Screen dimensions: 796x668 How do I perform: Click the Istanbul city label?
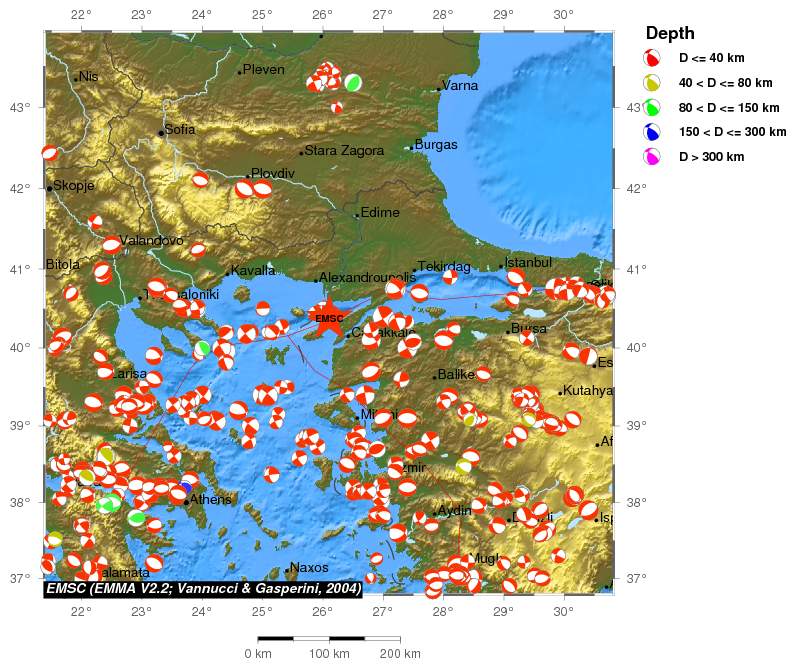coord(528,263)
